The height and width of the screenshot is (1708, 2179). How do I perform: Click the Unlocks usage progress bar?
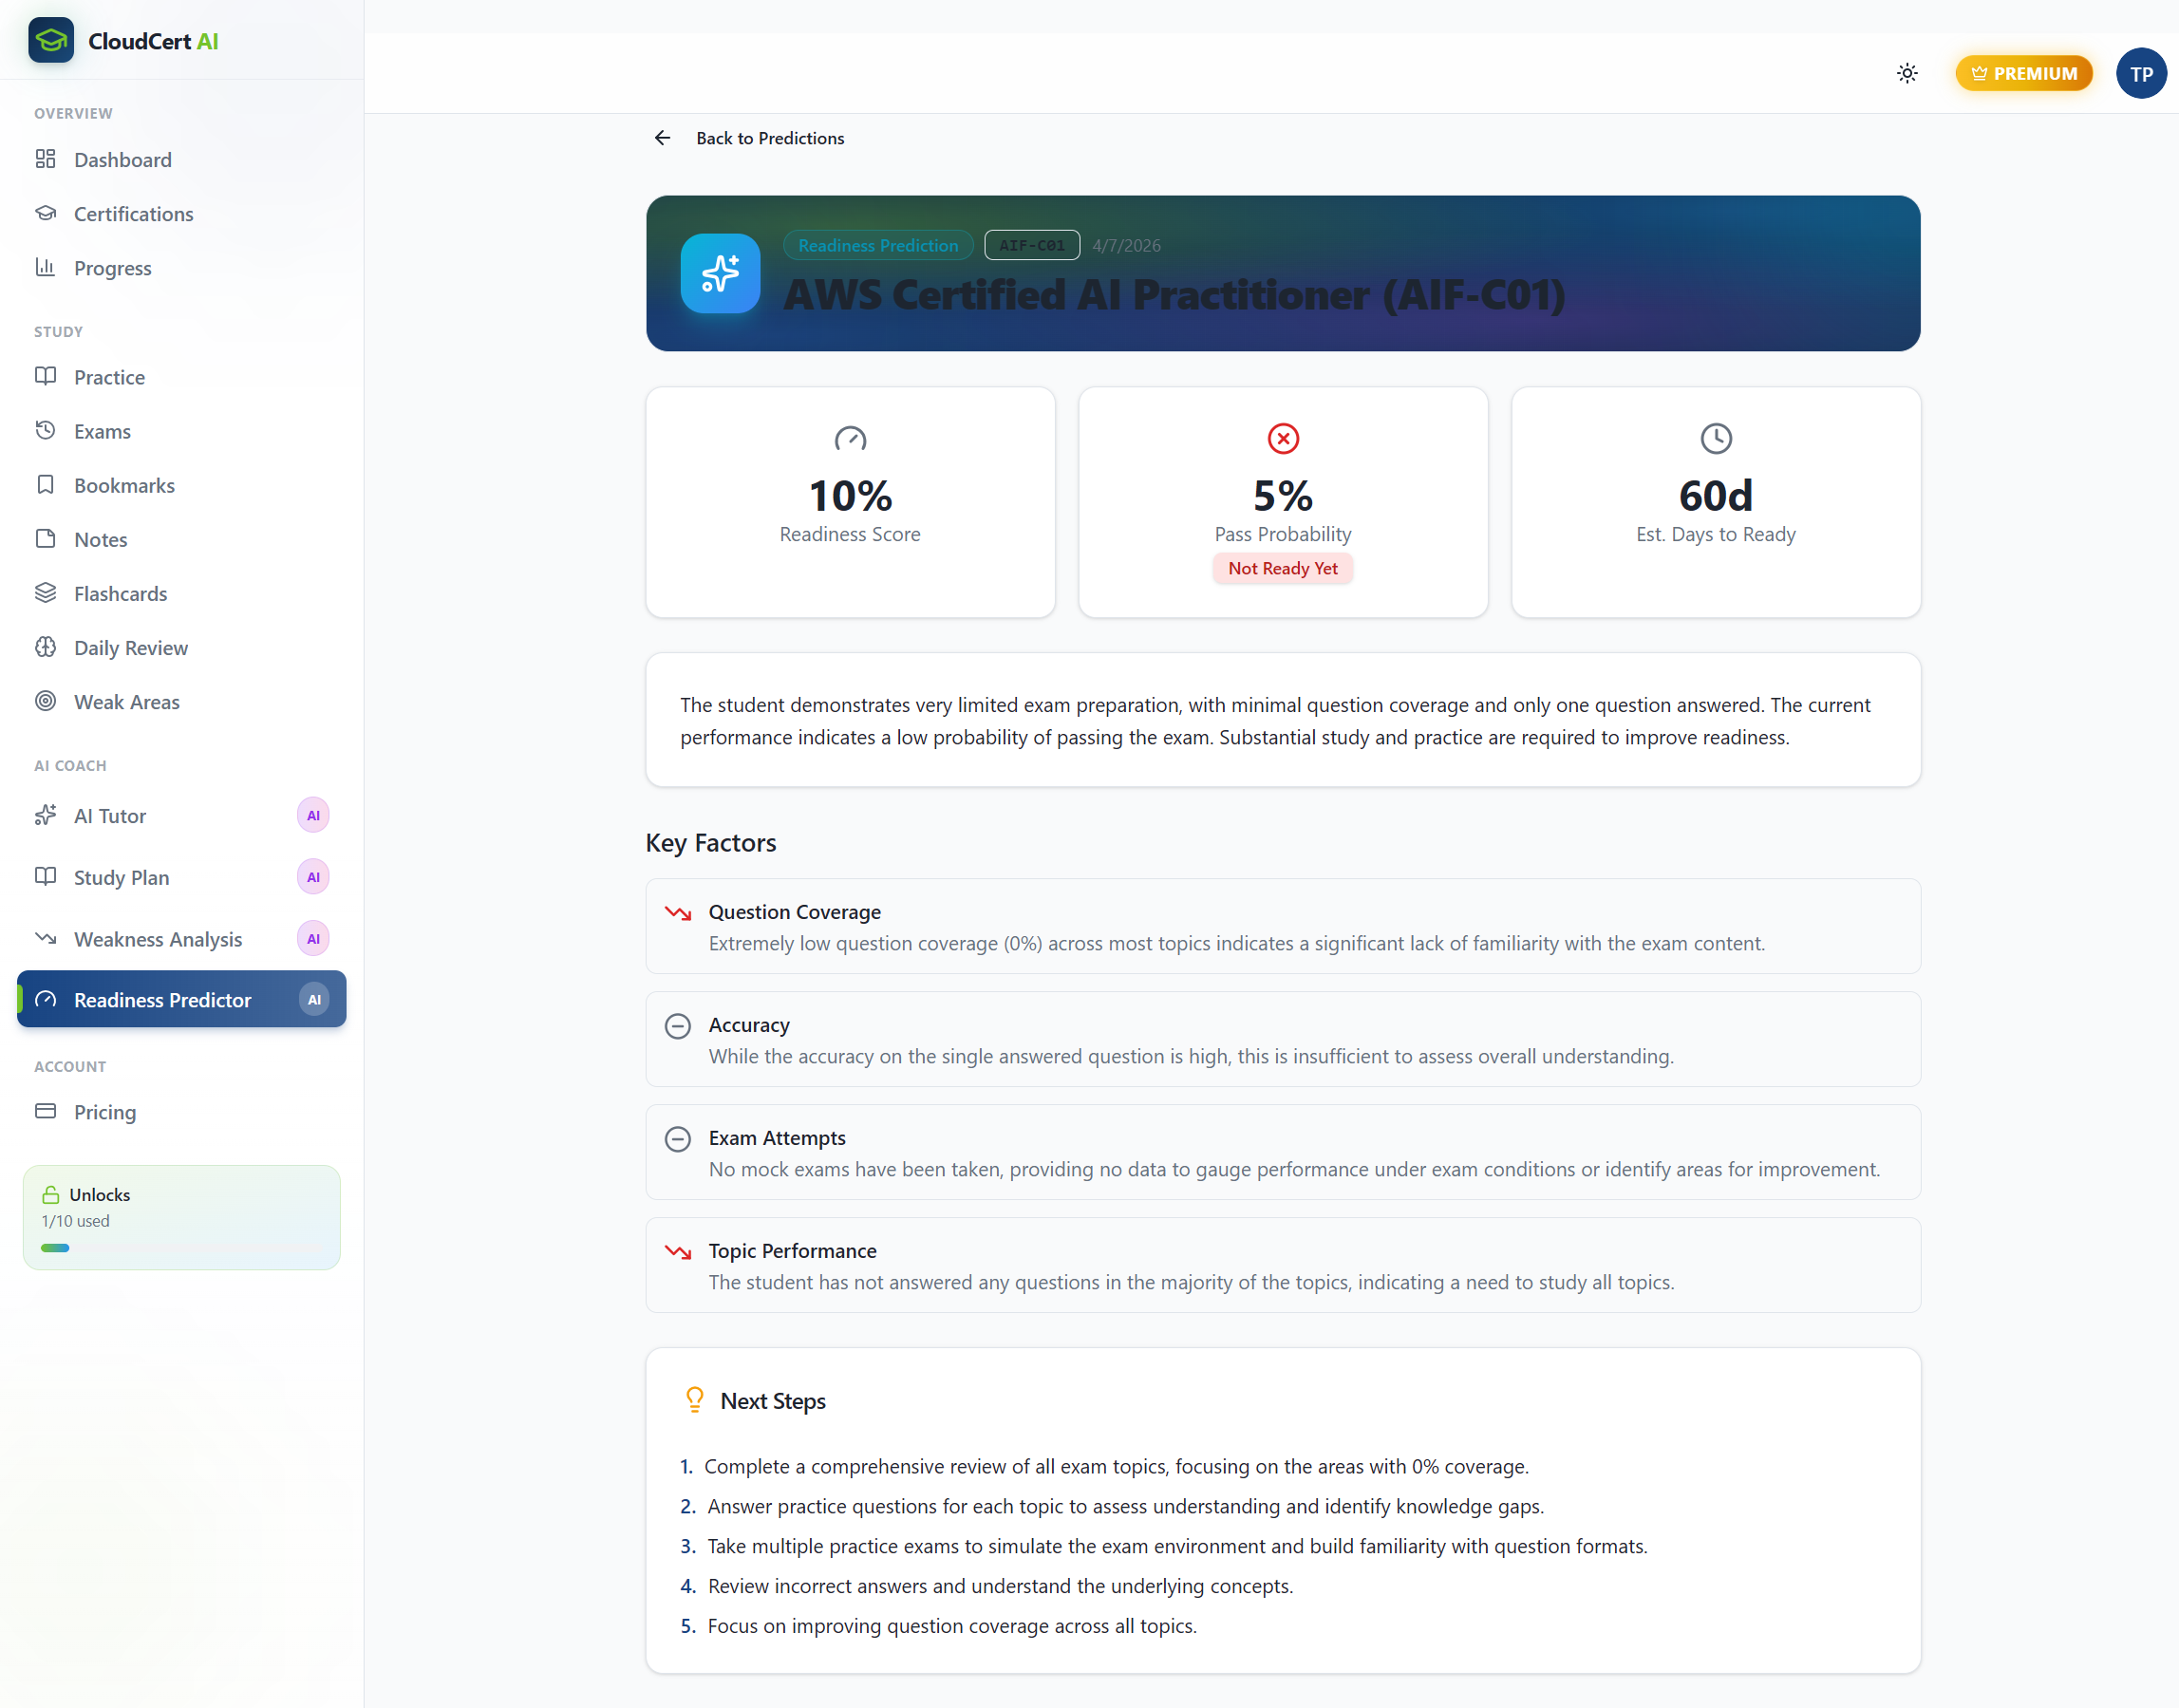(x=181, y=1248)
